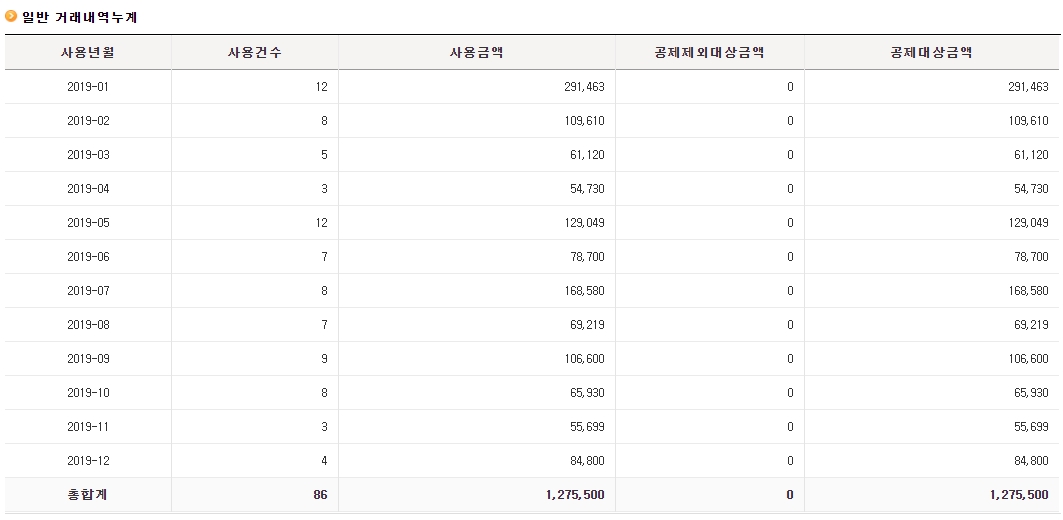Click the 2019-10 month cell
The image size is (1063, 520).
coord(88,393)
